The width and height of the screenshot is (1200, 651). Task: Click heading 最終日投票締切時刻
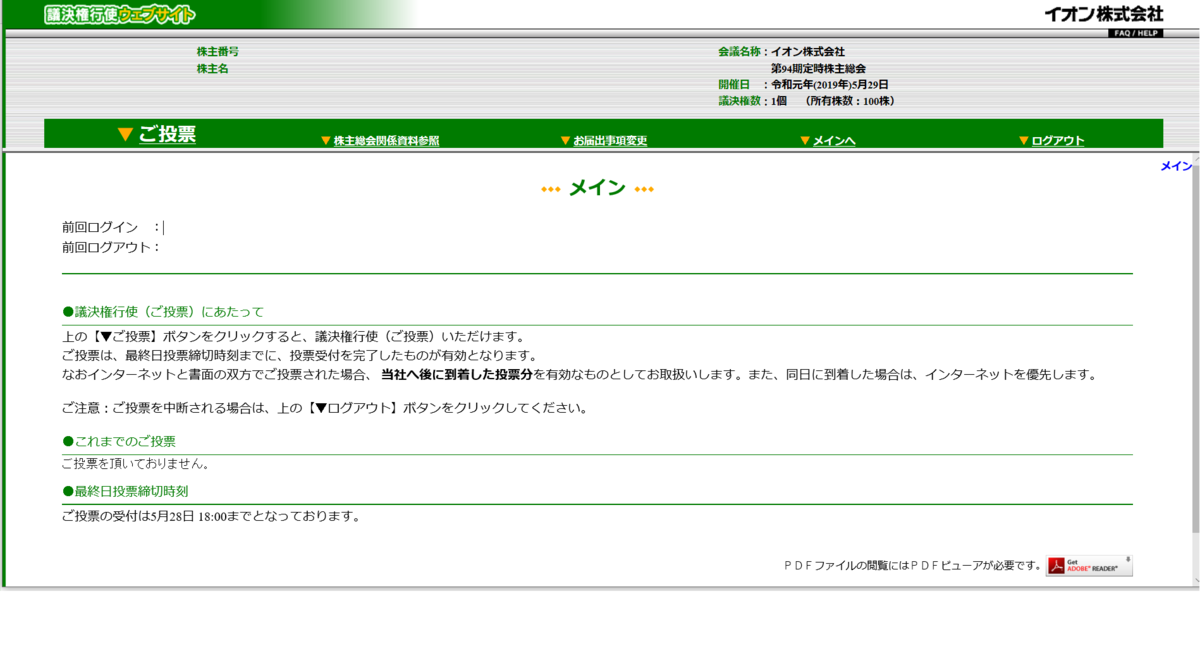tap(125, 491)
